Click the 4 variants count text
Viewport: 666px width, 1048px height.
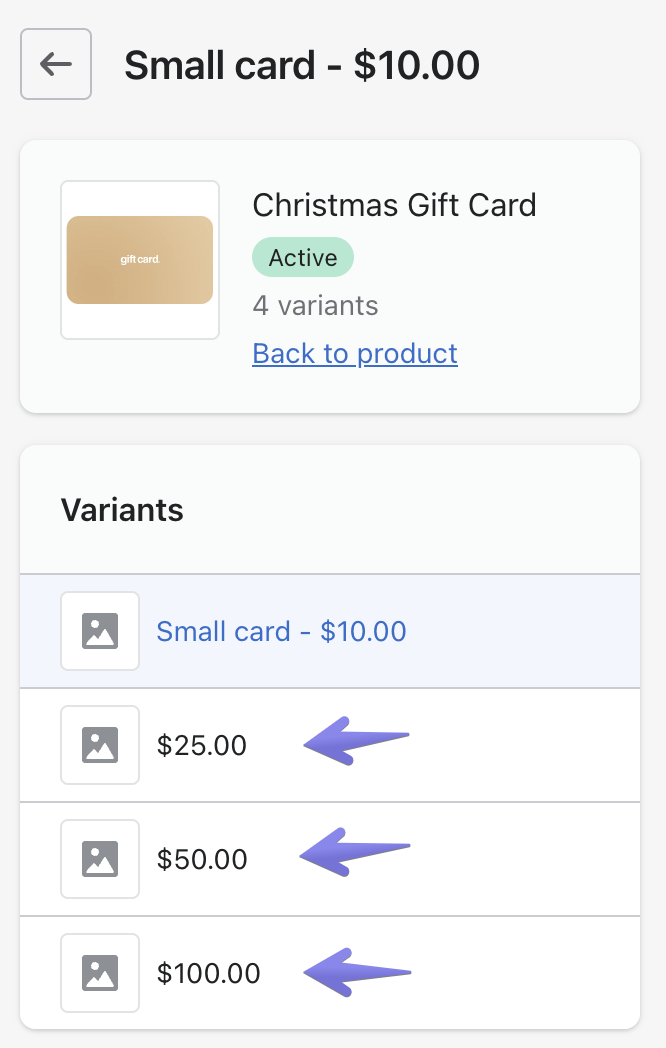pos(315,305)
